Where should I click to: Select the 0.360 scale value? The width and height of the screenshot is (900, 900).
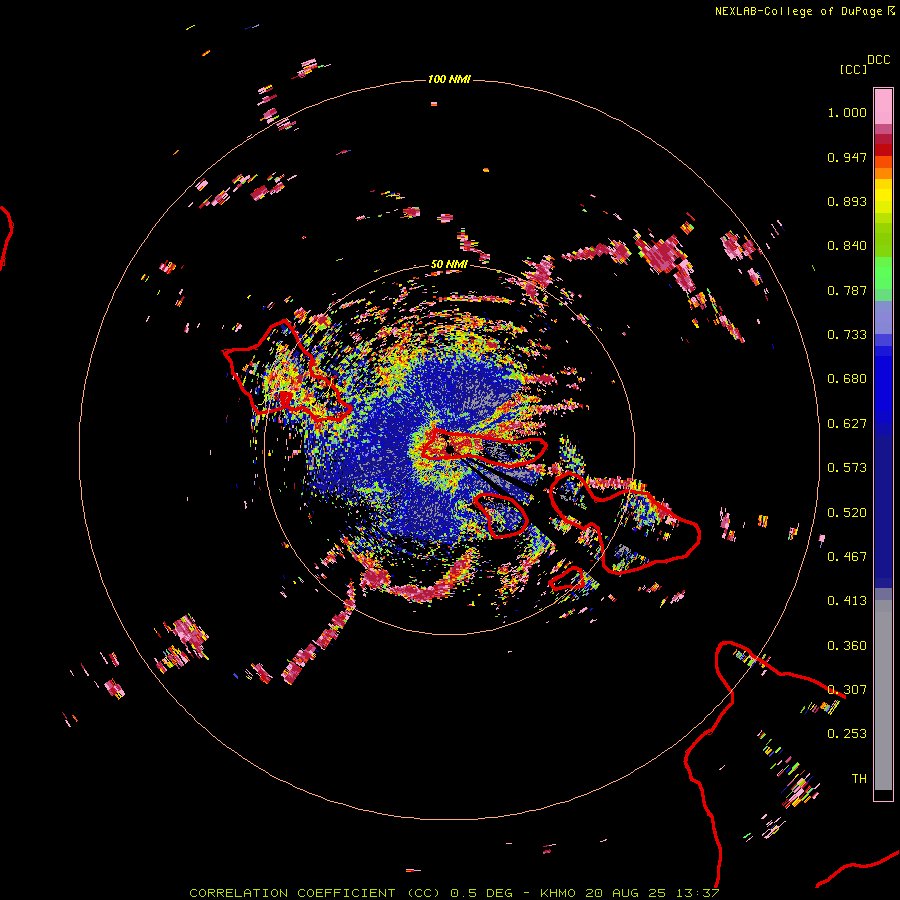click(x=847, y=646)
